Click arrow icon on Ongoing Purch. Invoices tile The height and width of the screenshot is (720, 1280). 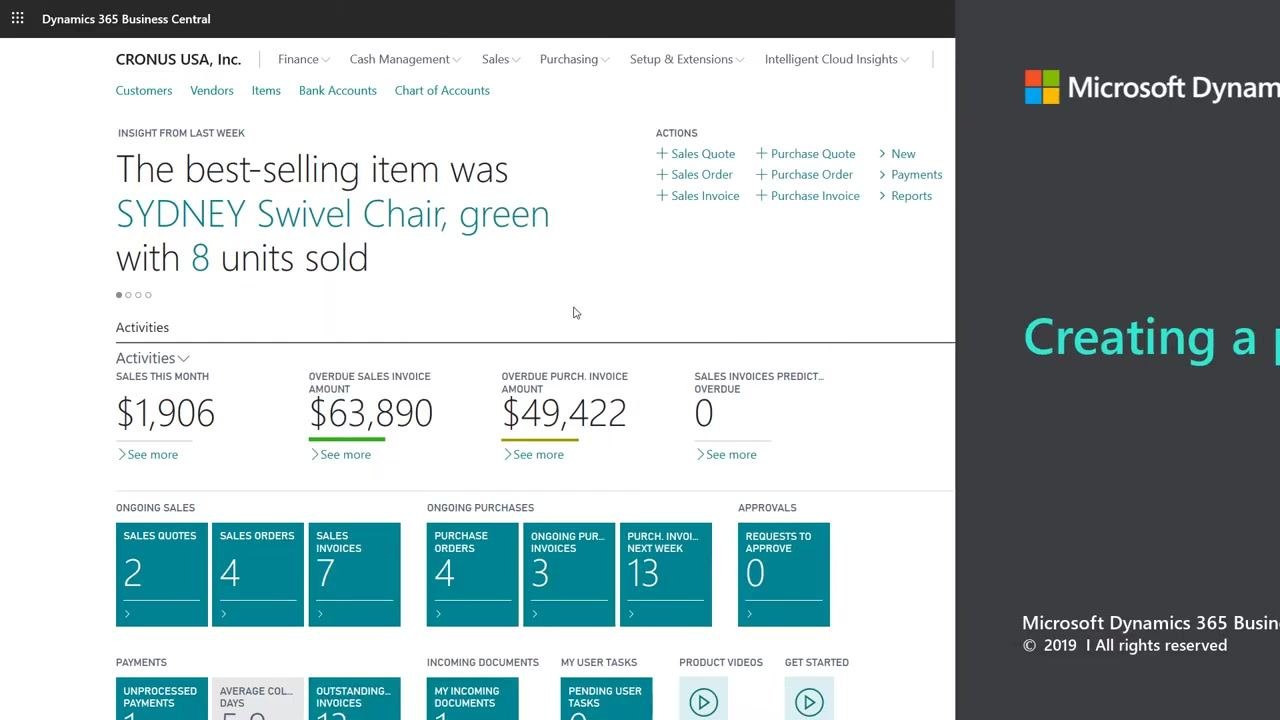point(534,614)
